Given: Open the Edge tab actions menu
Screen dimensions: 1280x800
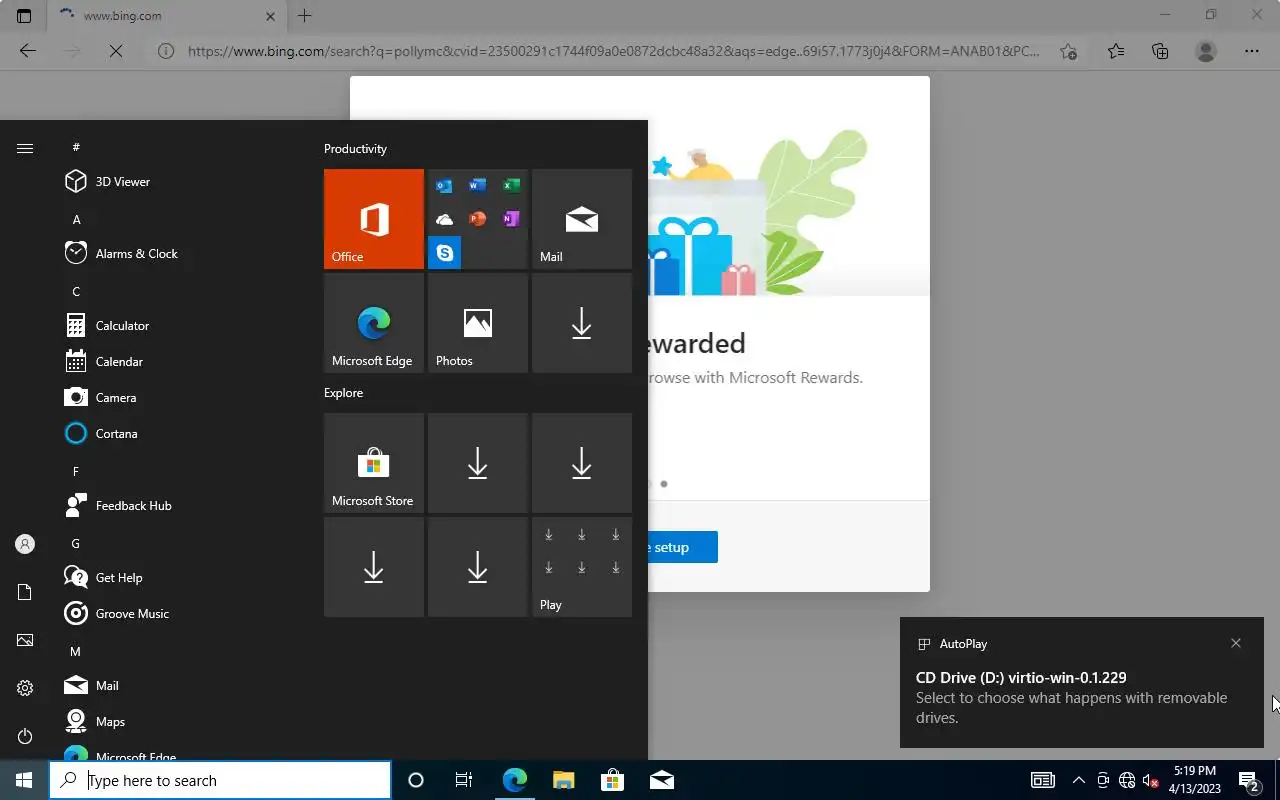Looking at the screenshot, I should pos(24,15).
